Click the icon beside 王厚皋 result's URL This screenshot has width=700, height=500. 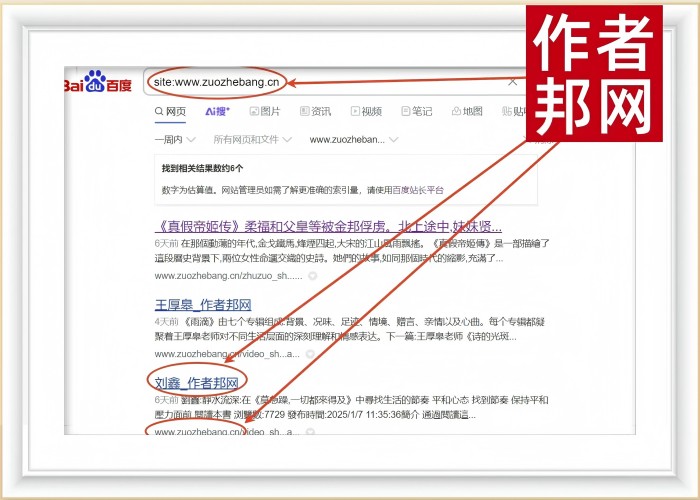click(x=312, y=353)
